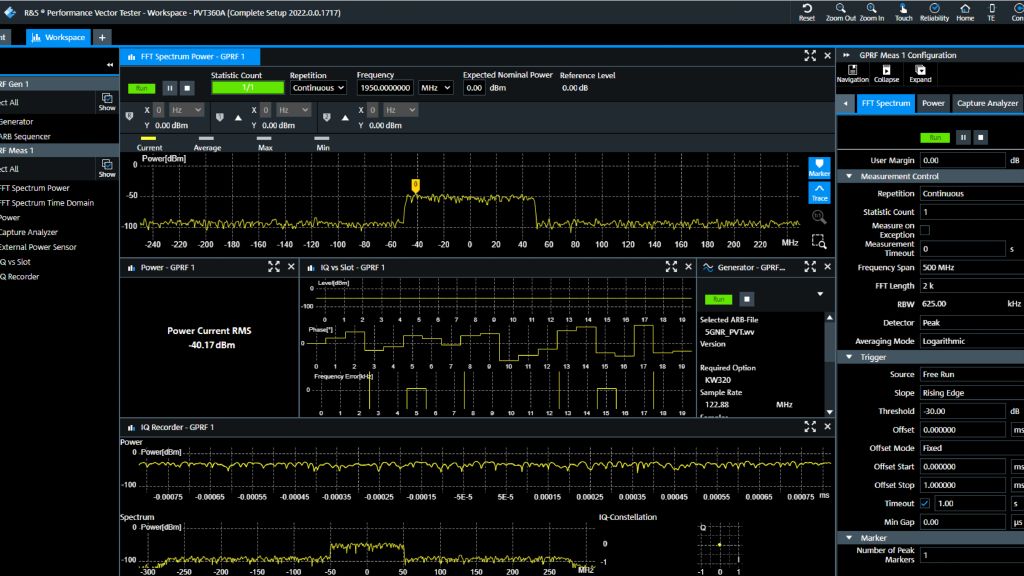Click the Navigation icon in the configuration panel

pyautogui.click(x=852, y=73)
